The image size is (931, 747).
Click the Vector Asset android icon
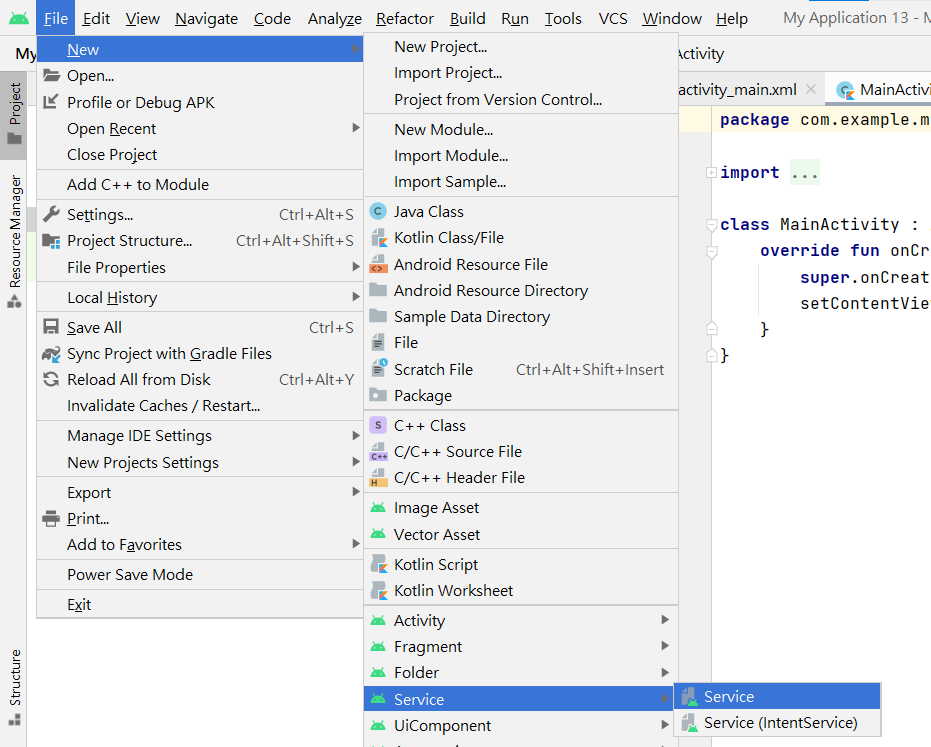tap(378, 534)
